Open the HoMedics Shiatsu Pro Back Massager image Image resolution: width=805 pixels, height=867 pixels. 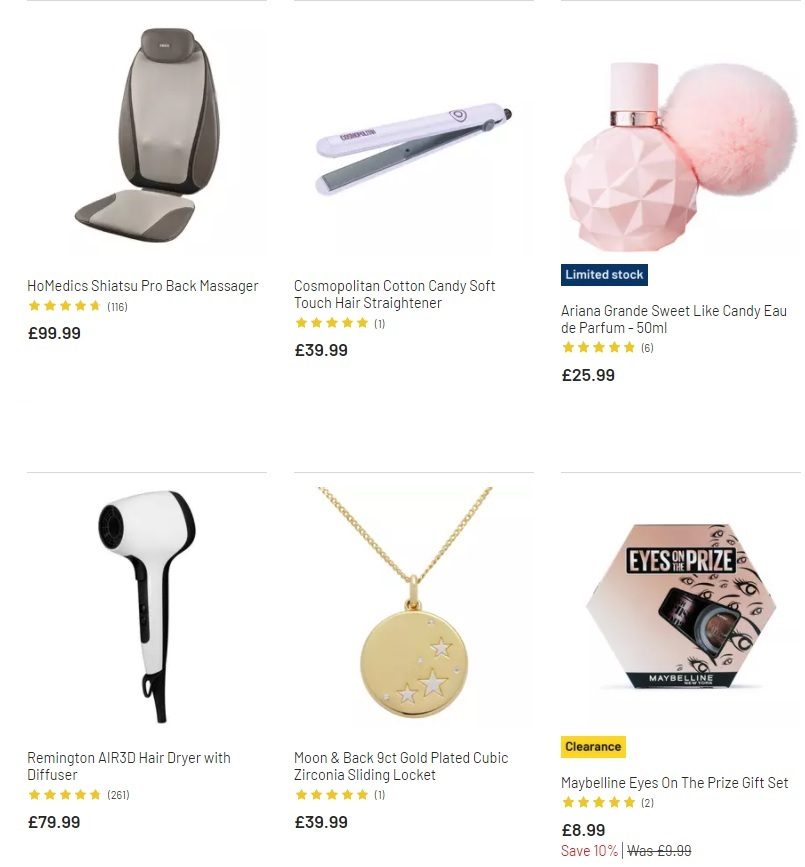coord(147,135)
